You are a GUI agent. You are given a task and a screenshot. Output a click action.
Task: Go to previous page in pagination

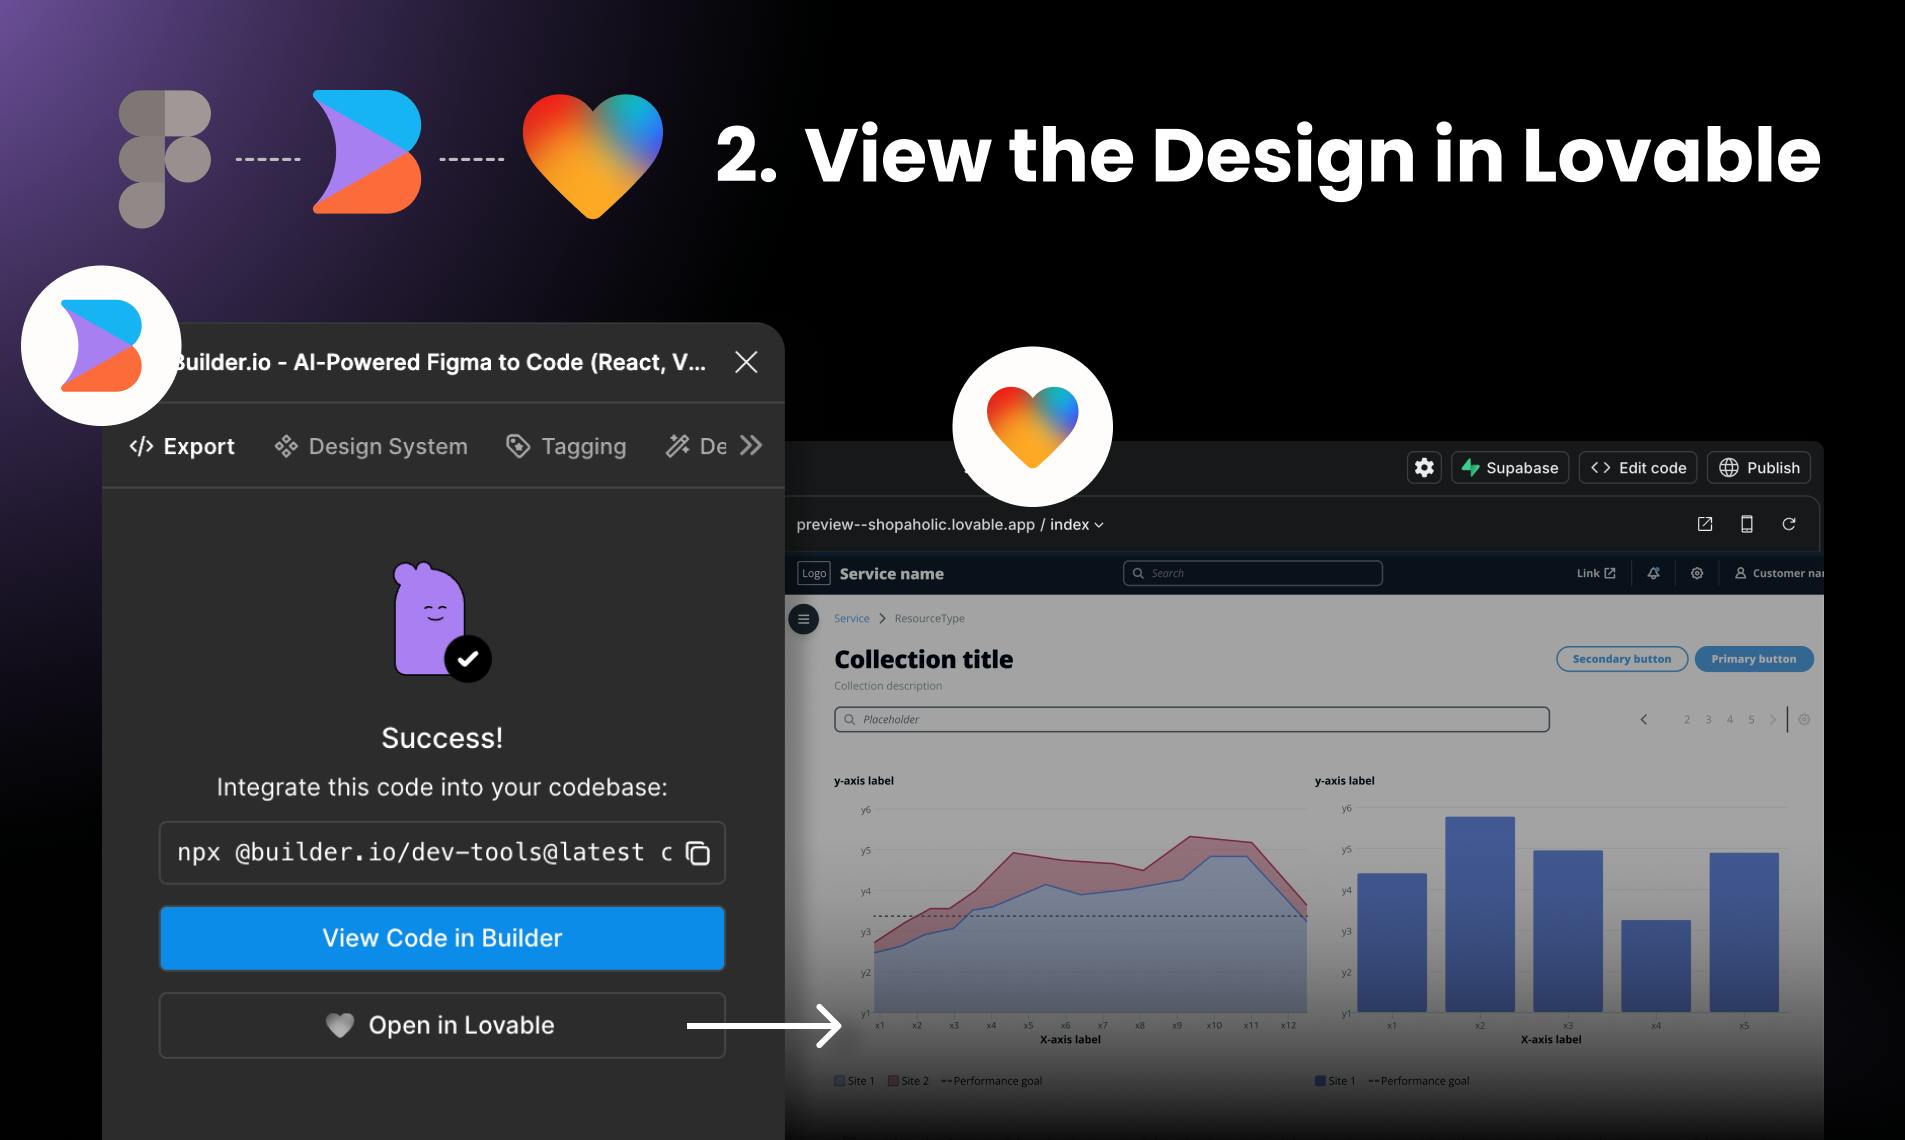(x=1644, y=719)
